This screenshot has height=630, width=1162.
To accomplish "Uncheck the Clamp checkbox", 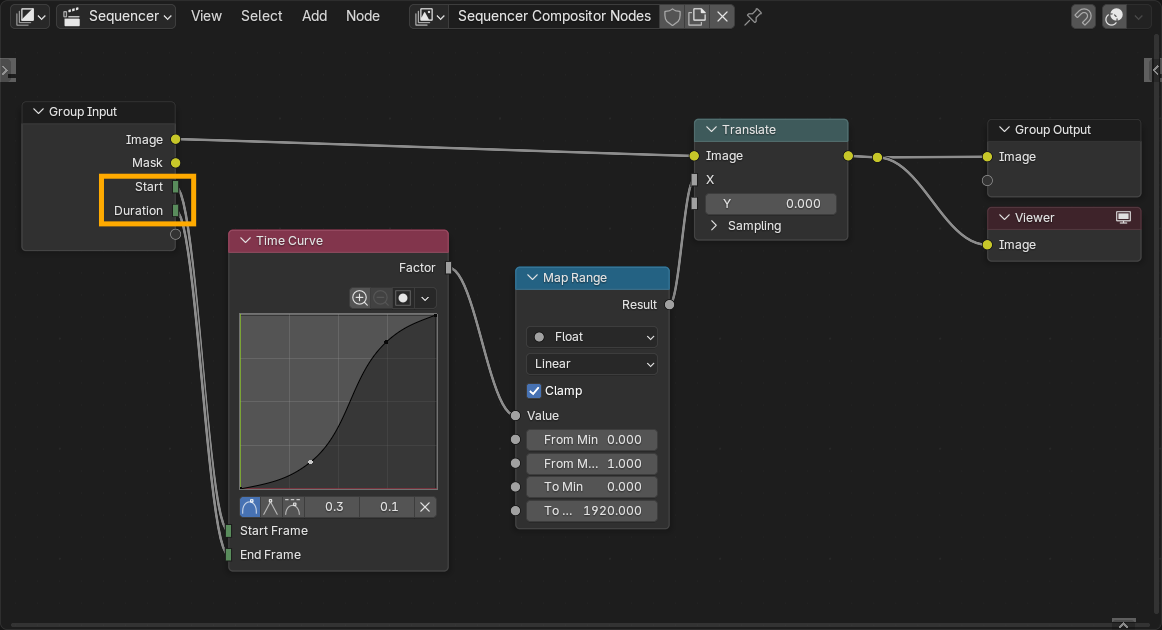I will 534,391.
